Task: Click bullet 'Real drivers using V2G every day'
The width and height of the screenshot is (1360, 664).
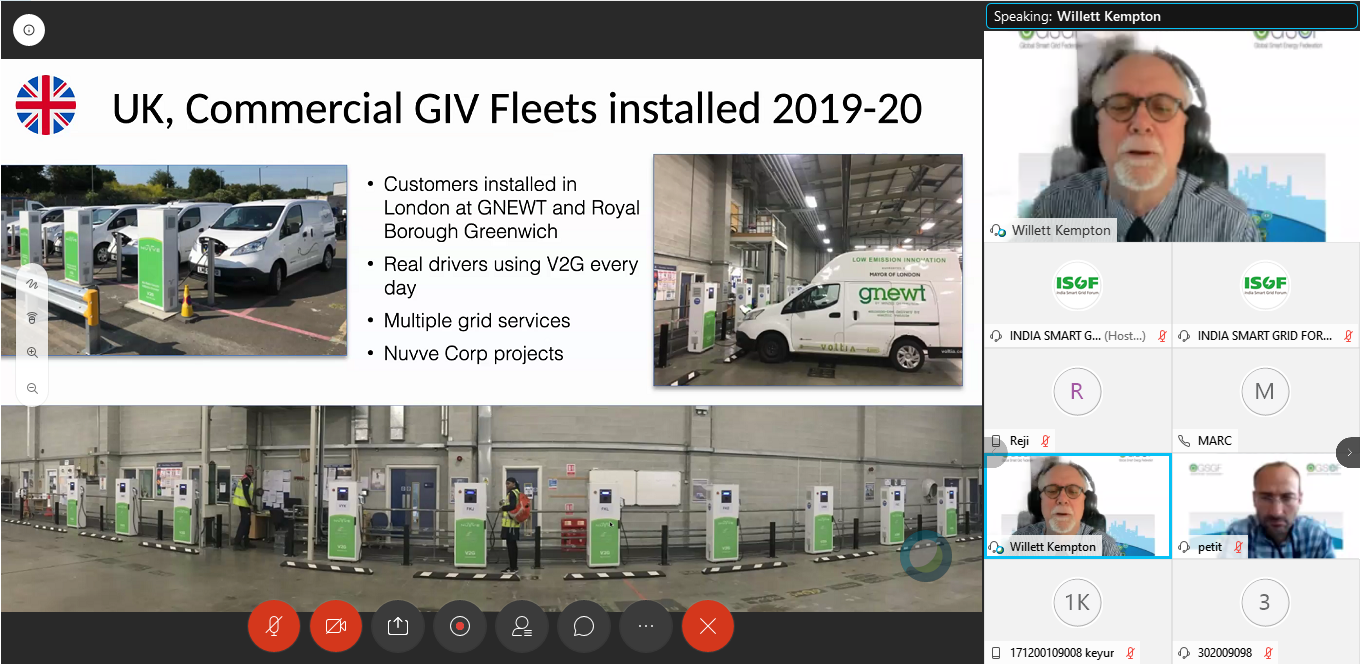Action: (x=510, y=276)
